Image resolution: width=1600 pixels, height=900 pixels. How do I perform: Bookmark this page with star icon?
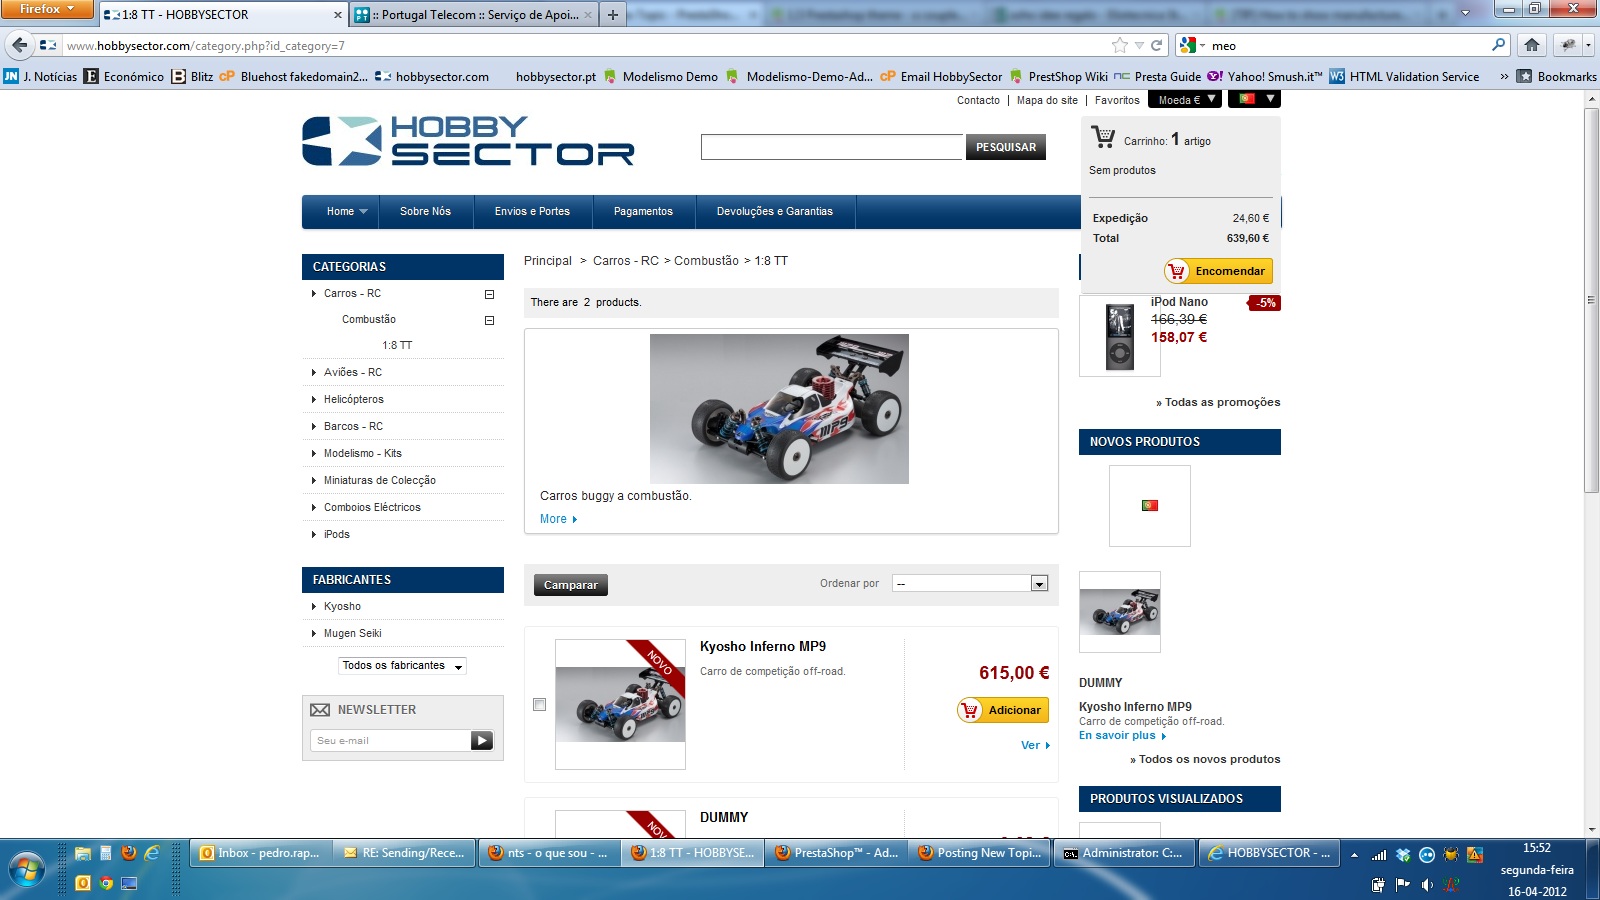tap(1120, 45)
